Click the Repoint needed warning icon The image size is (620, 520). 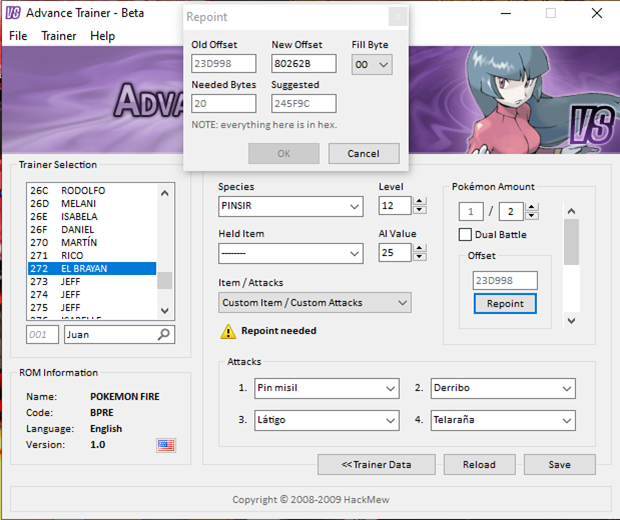click(x=228, y=331)
